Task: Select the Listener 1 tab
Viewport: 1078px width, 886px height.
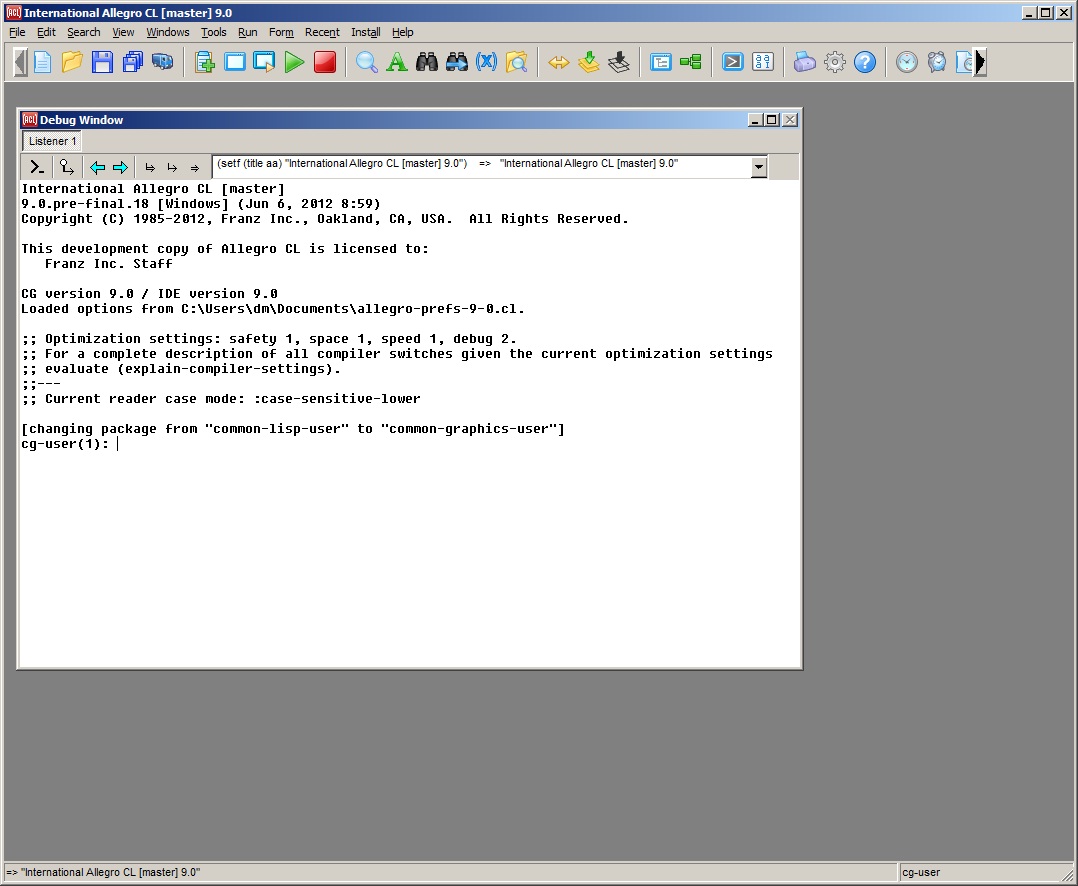Action: [x=52, y=141]
